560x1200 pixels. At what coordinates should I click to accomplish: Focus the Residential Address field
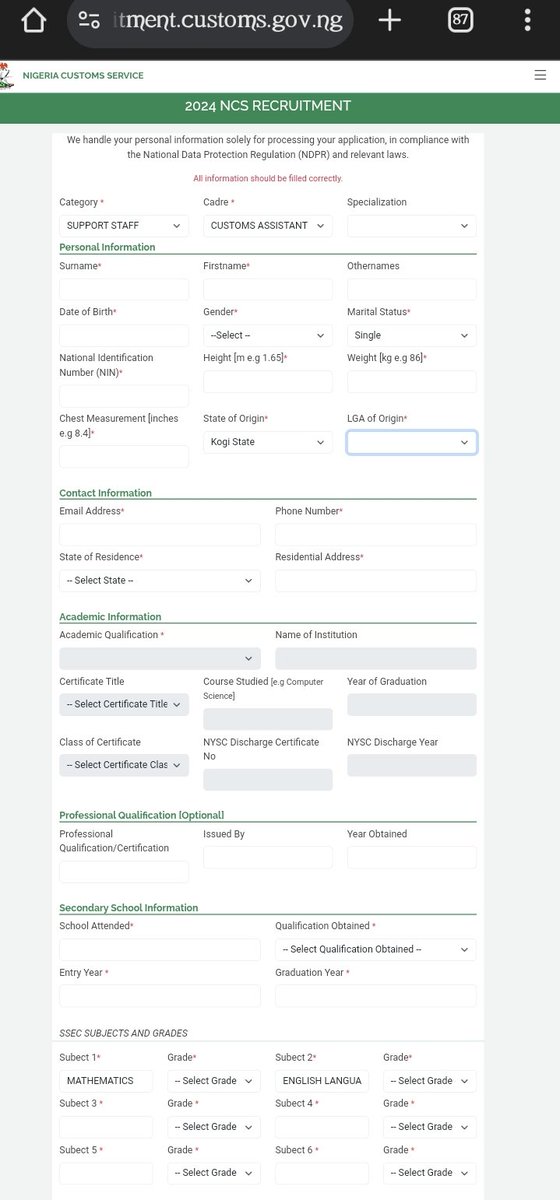tap(376, 580)
